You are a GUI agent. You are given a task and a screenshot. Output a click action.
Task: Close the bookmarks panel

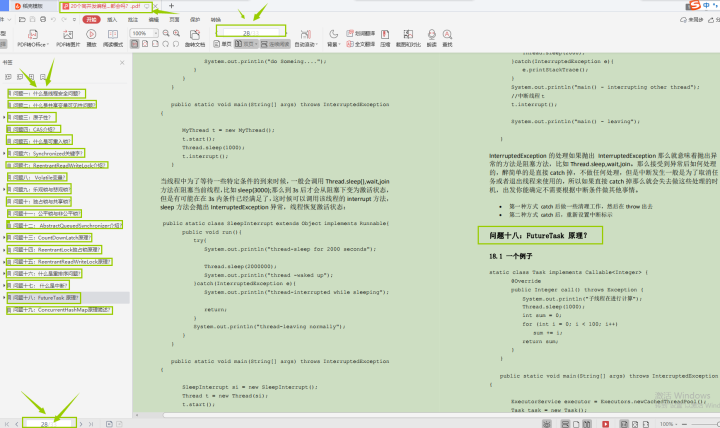click(x=122, y=62)
